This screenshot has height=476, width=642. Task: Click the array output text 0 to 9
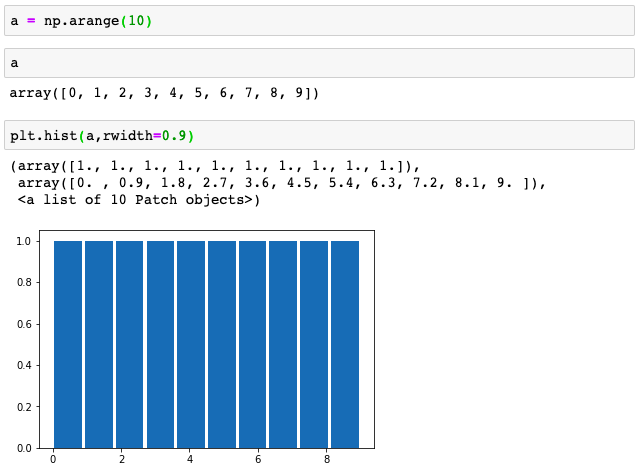coord(164,93)
